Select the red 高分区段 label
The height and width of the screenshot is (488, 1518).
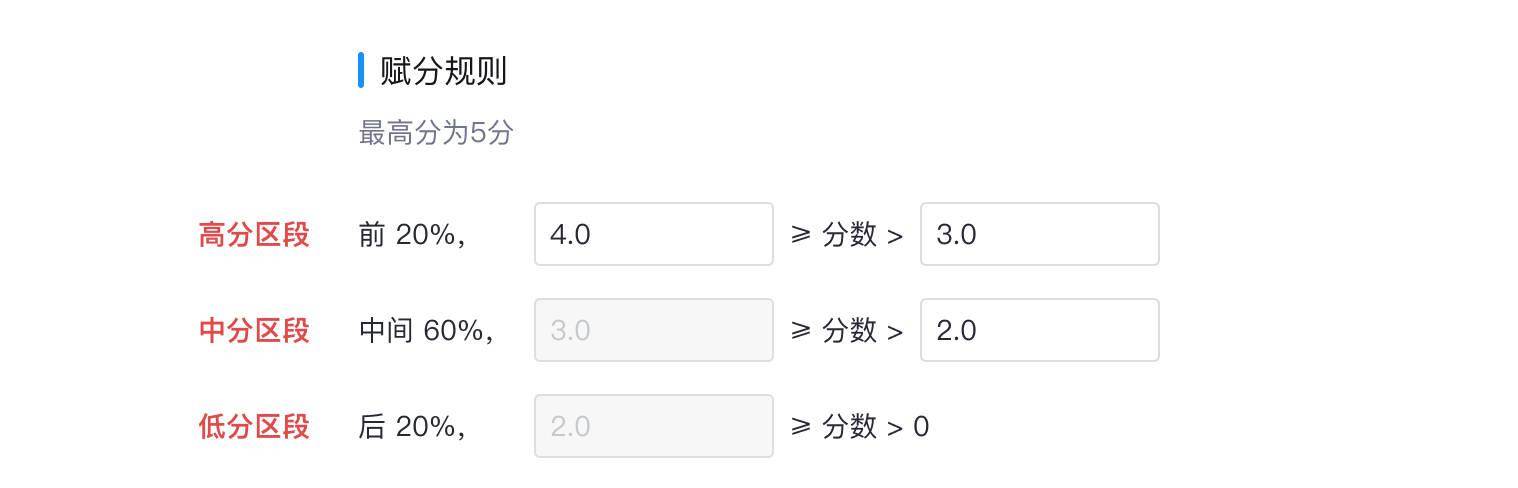[254, 235]
